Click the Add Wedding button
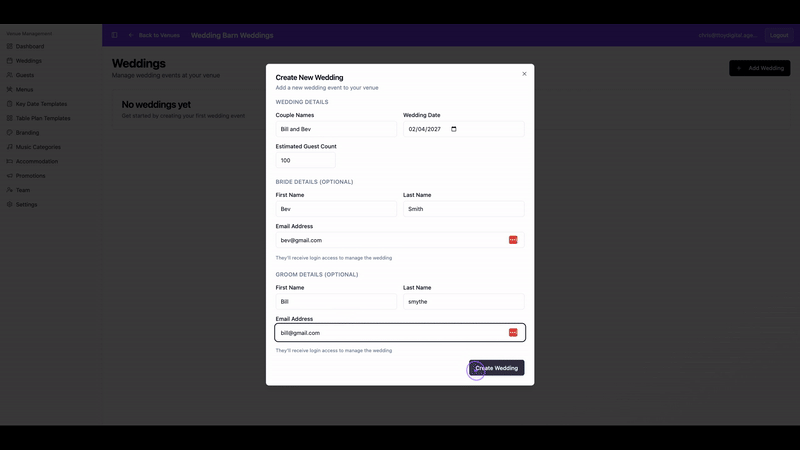The width and height of the screenshot is (800, 450). click(760, 68)
